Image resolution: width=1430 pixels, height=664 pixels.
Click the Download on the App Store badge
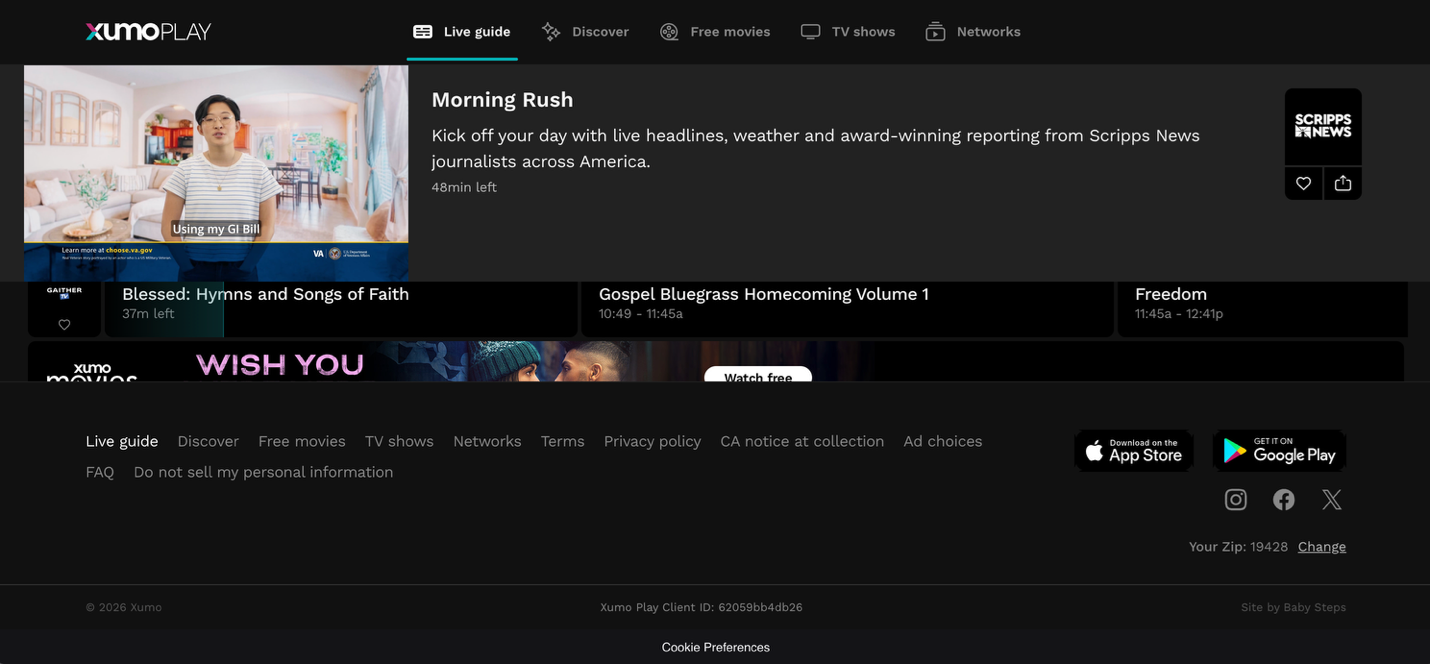coord(1134,451)
